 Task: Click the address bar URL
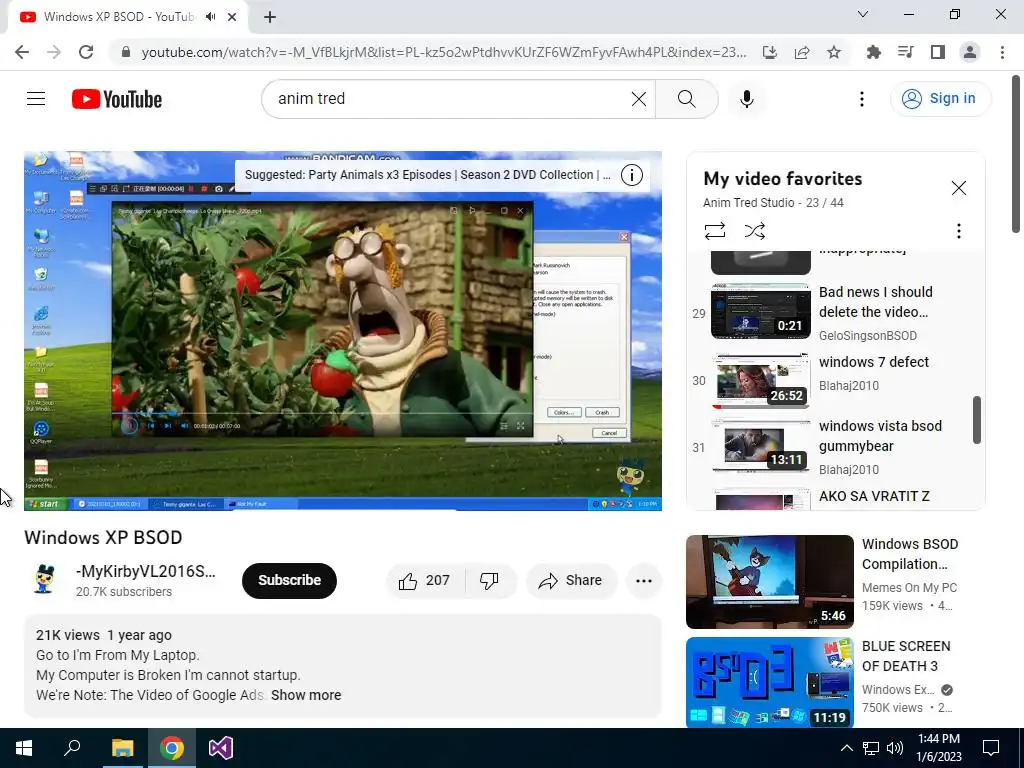444,52
